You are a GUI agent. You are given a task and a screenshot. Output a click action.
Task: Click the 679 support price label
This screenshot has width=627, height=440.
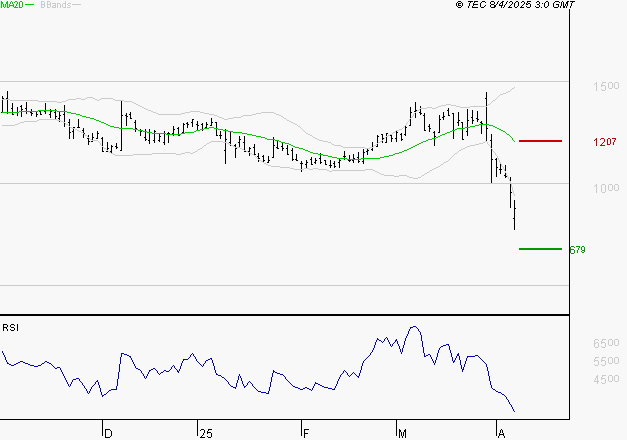click(x=576, y=250)
